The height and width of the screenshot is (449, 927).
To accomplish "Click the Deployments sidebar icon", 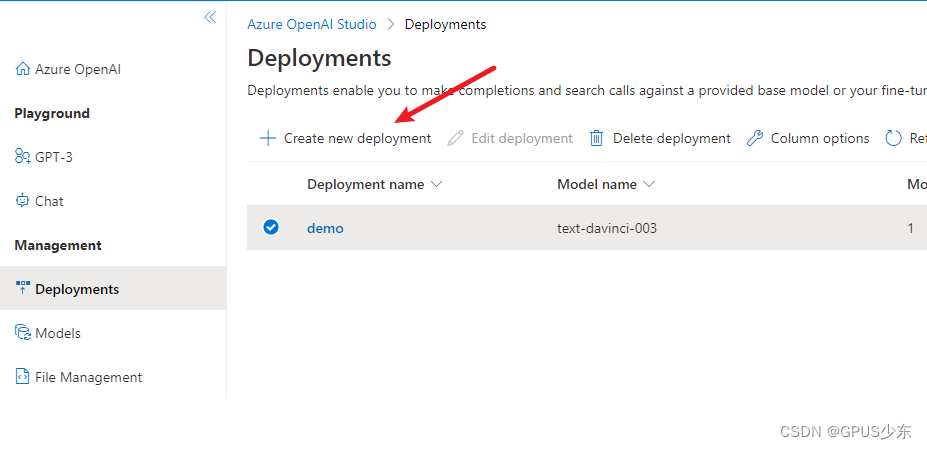I will click(22, 288).
